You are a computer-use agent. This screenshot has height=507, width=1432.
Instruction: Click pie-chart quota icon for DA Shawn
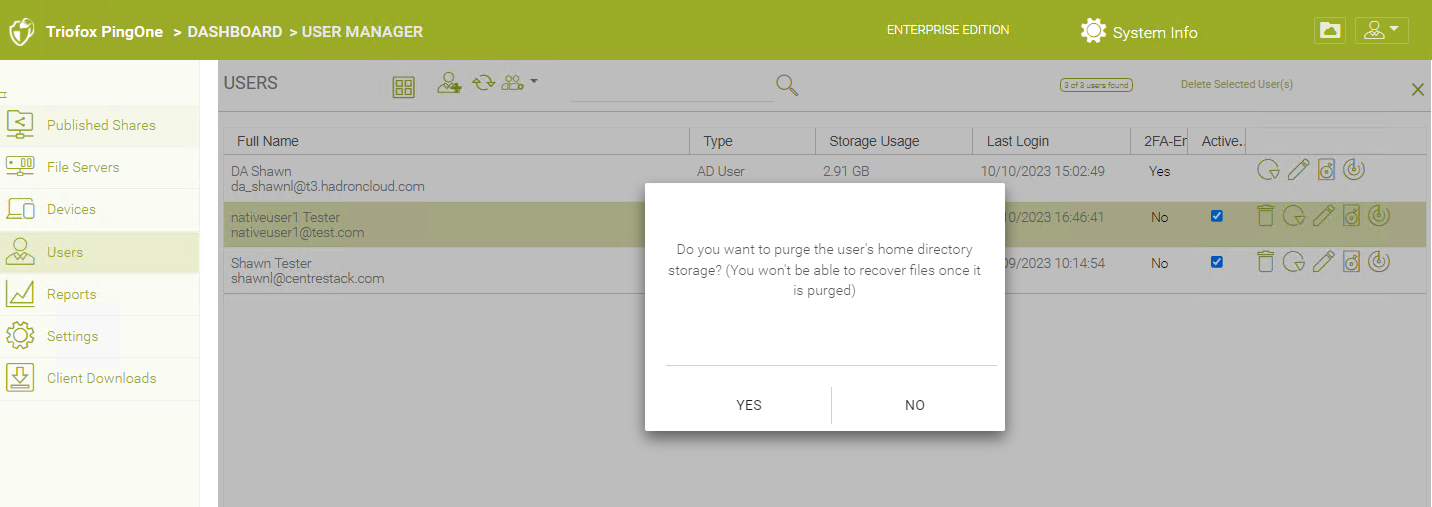pos(1268,170)
